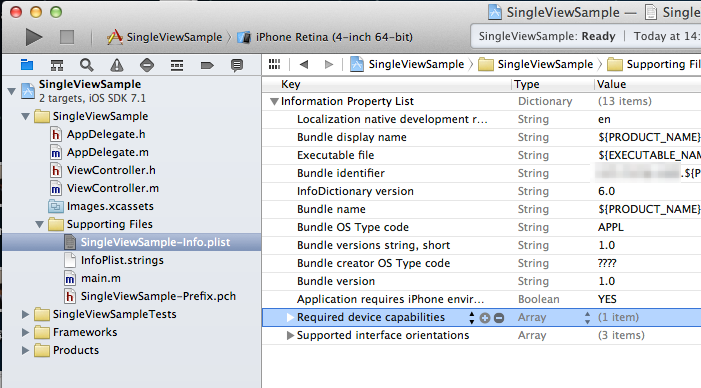Click the SingleViewSample: Ready status display
This screenshot has height=388, width=701.
tap(547, 36)
